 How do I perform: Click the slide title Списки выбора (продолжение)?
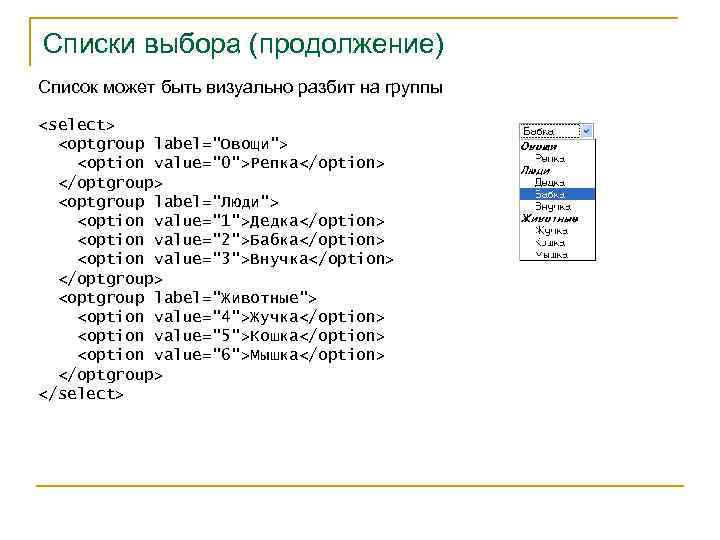click(243, 45)
